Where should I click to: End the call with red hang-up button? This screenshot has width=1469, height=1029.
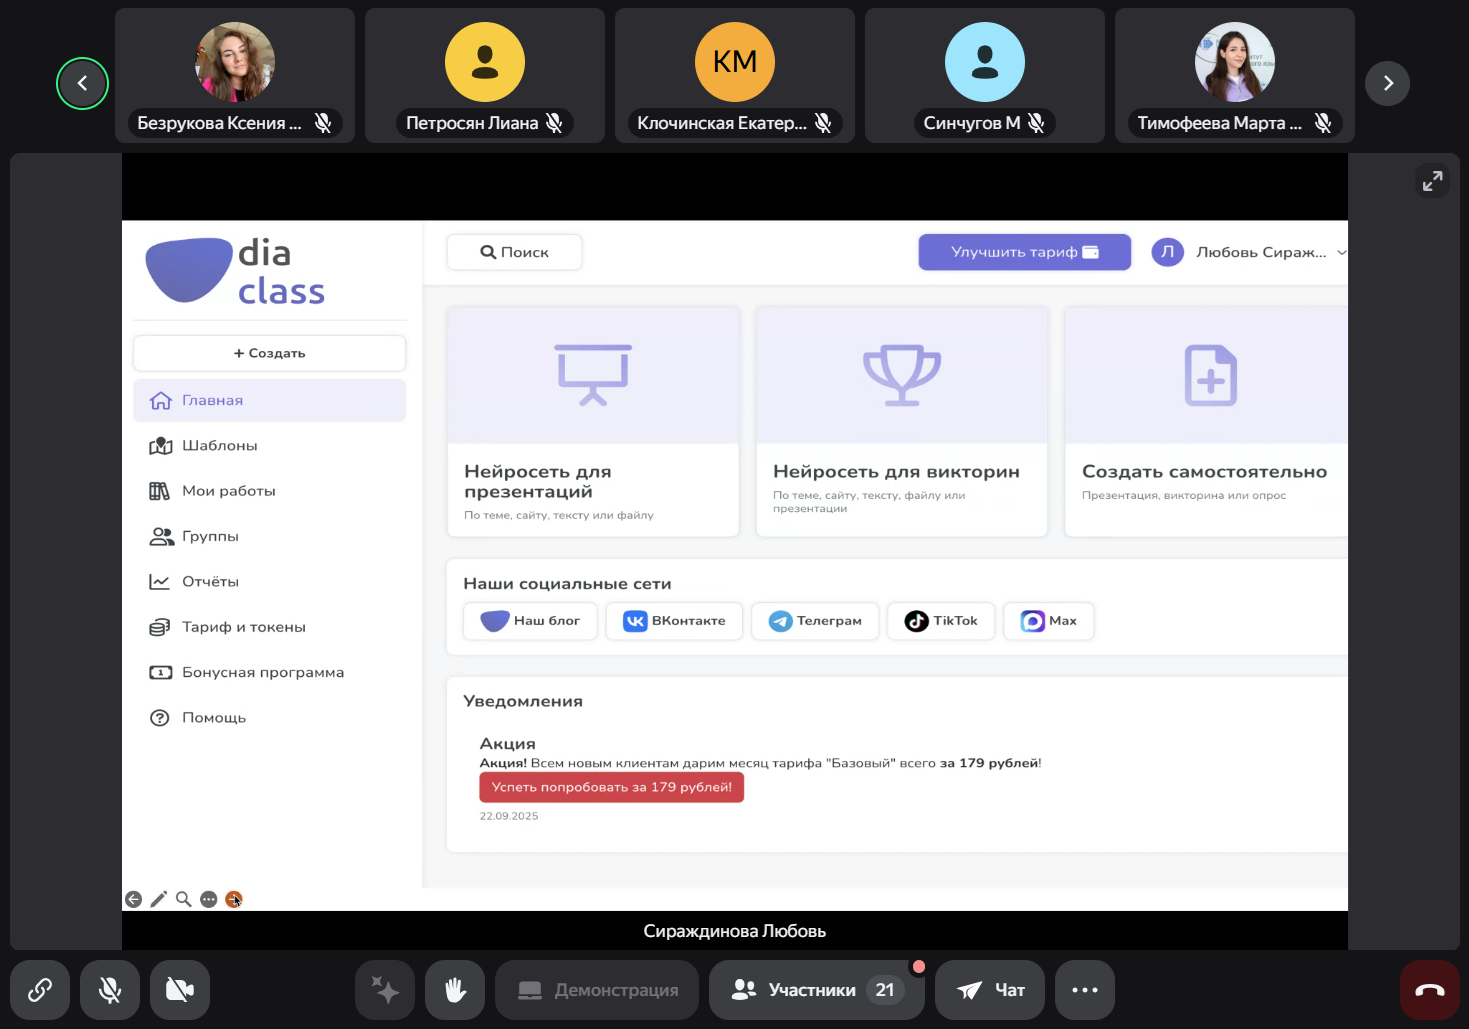(1430, 990)
